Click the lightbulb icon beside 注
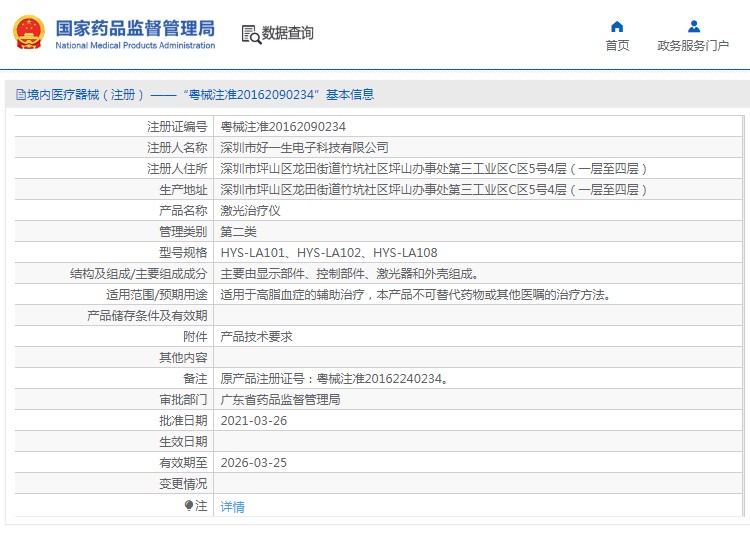Image resolution: width=750 pixels, height=533 pixels. pos(188,506)
